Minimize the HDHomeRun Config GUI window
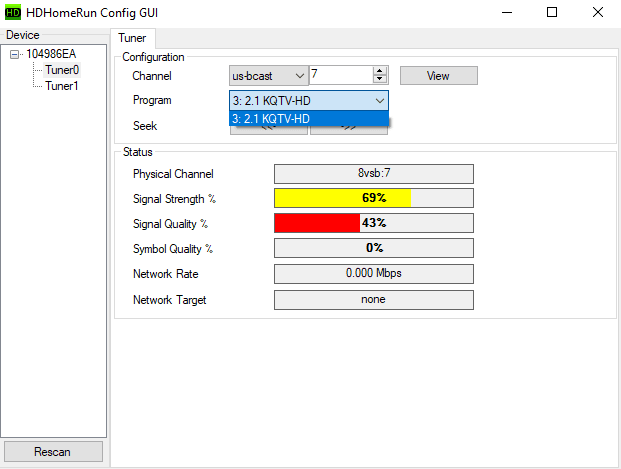Viewport: 621px width, 469px height. click(x=507, y=13)
